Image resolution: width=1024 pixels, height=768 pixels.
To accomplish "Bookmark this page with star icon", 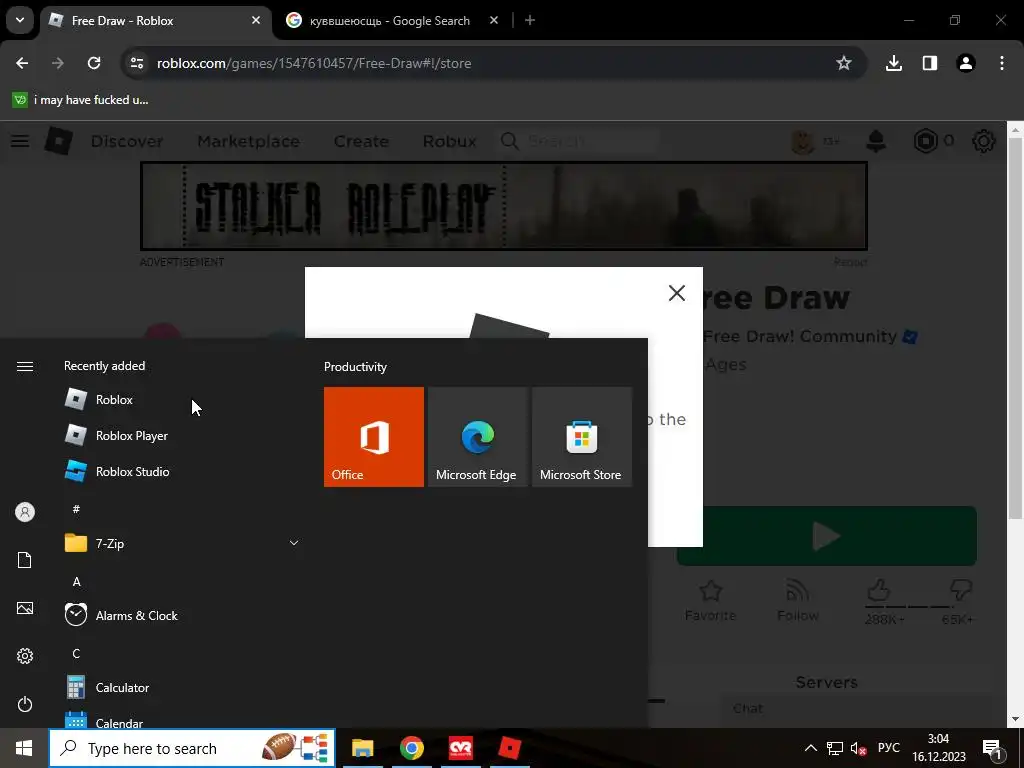I will [844, 63].
